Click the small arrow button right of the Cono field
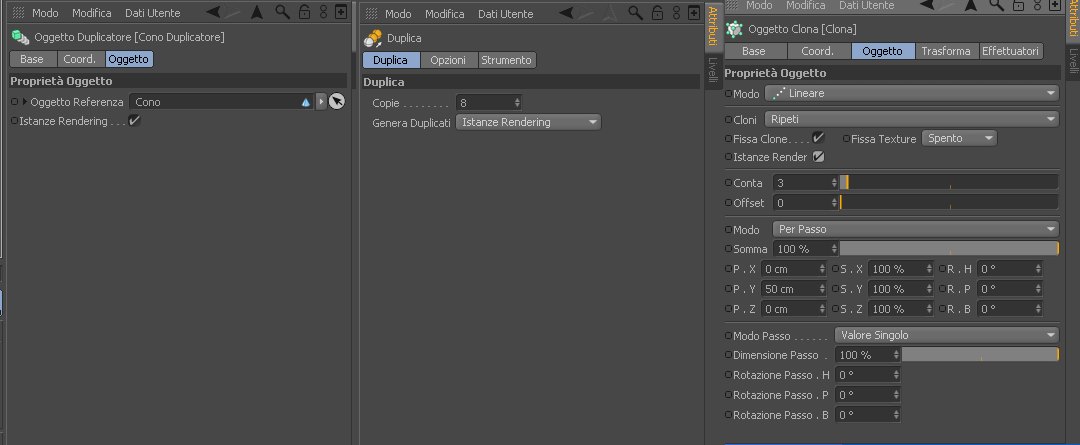The image size is (1080, 445). point(320,102)
